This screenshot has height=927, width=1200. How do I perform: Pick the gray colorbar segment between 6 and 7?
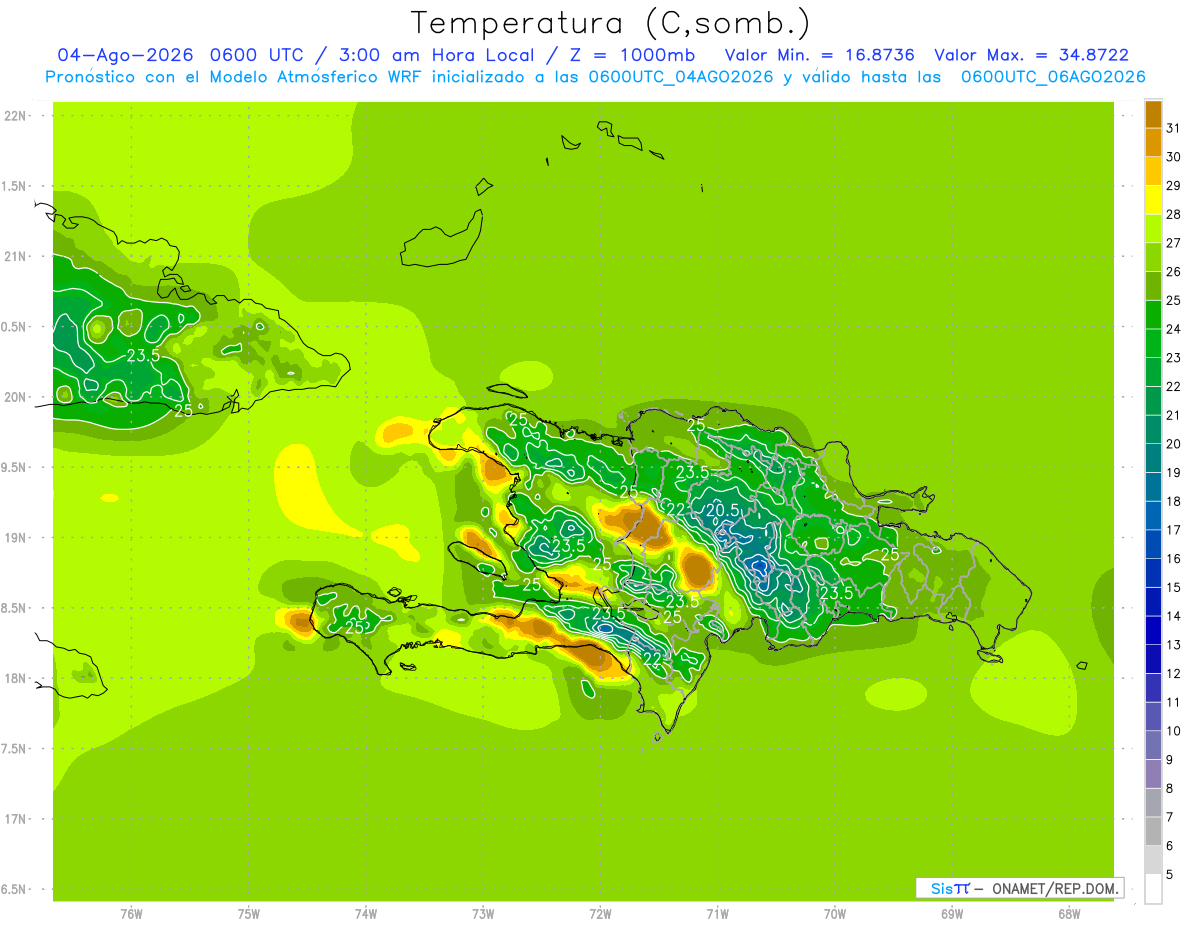(1153, 832)
